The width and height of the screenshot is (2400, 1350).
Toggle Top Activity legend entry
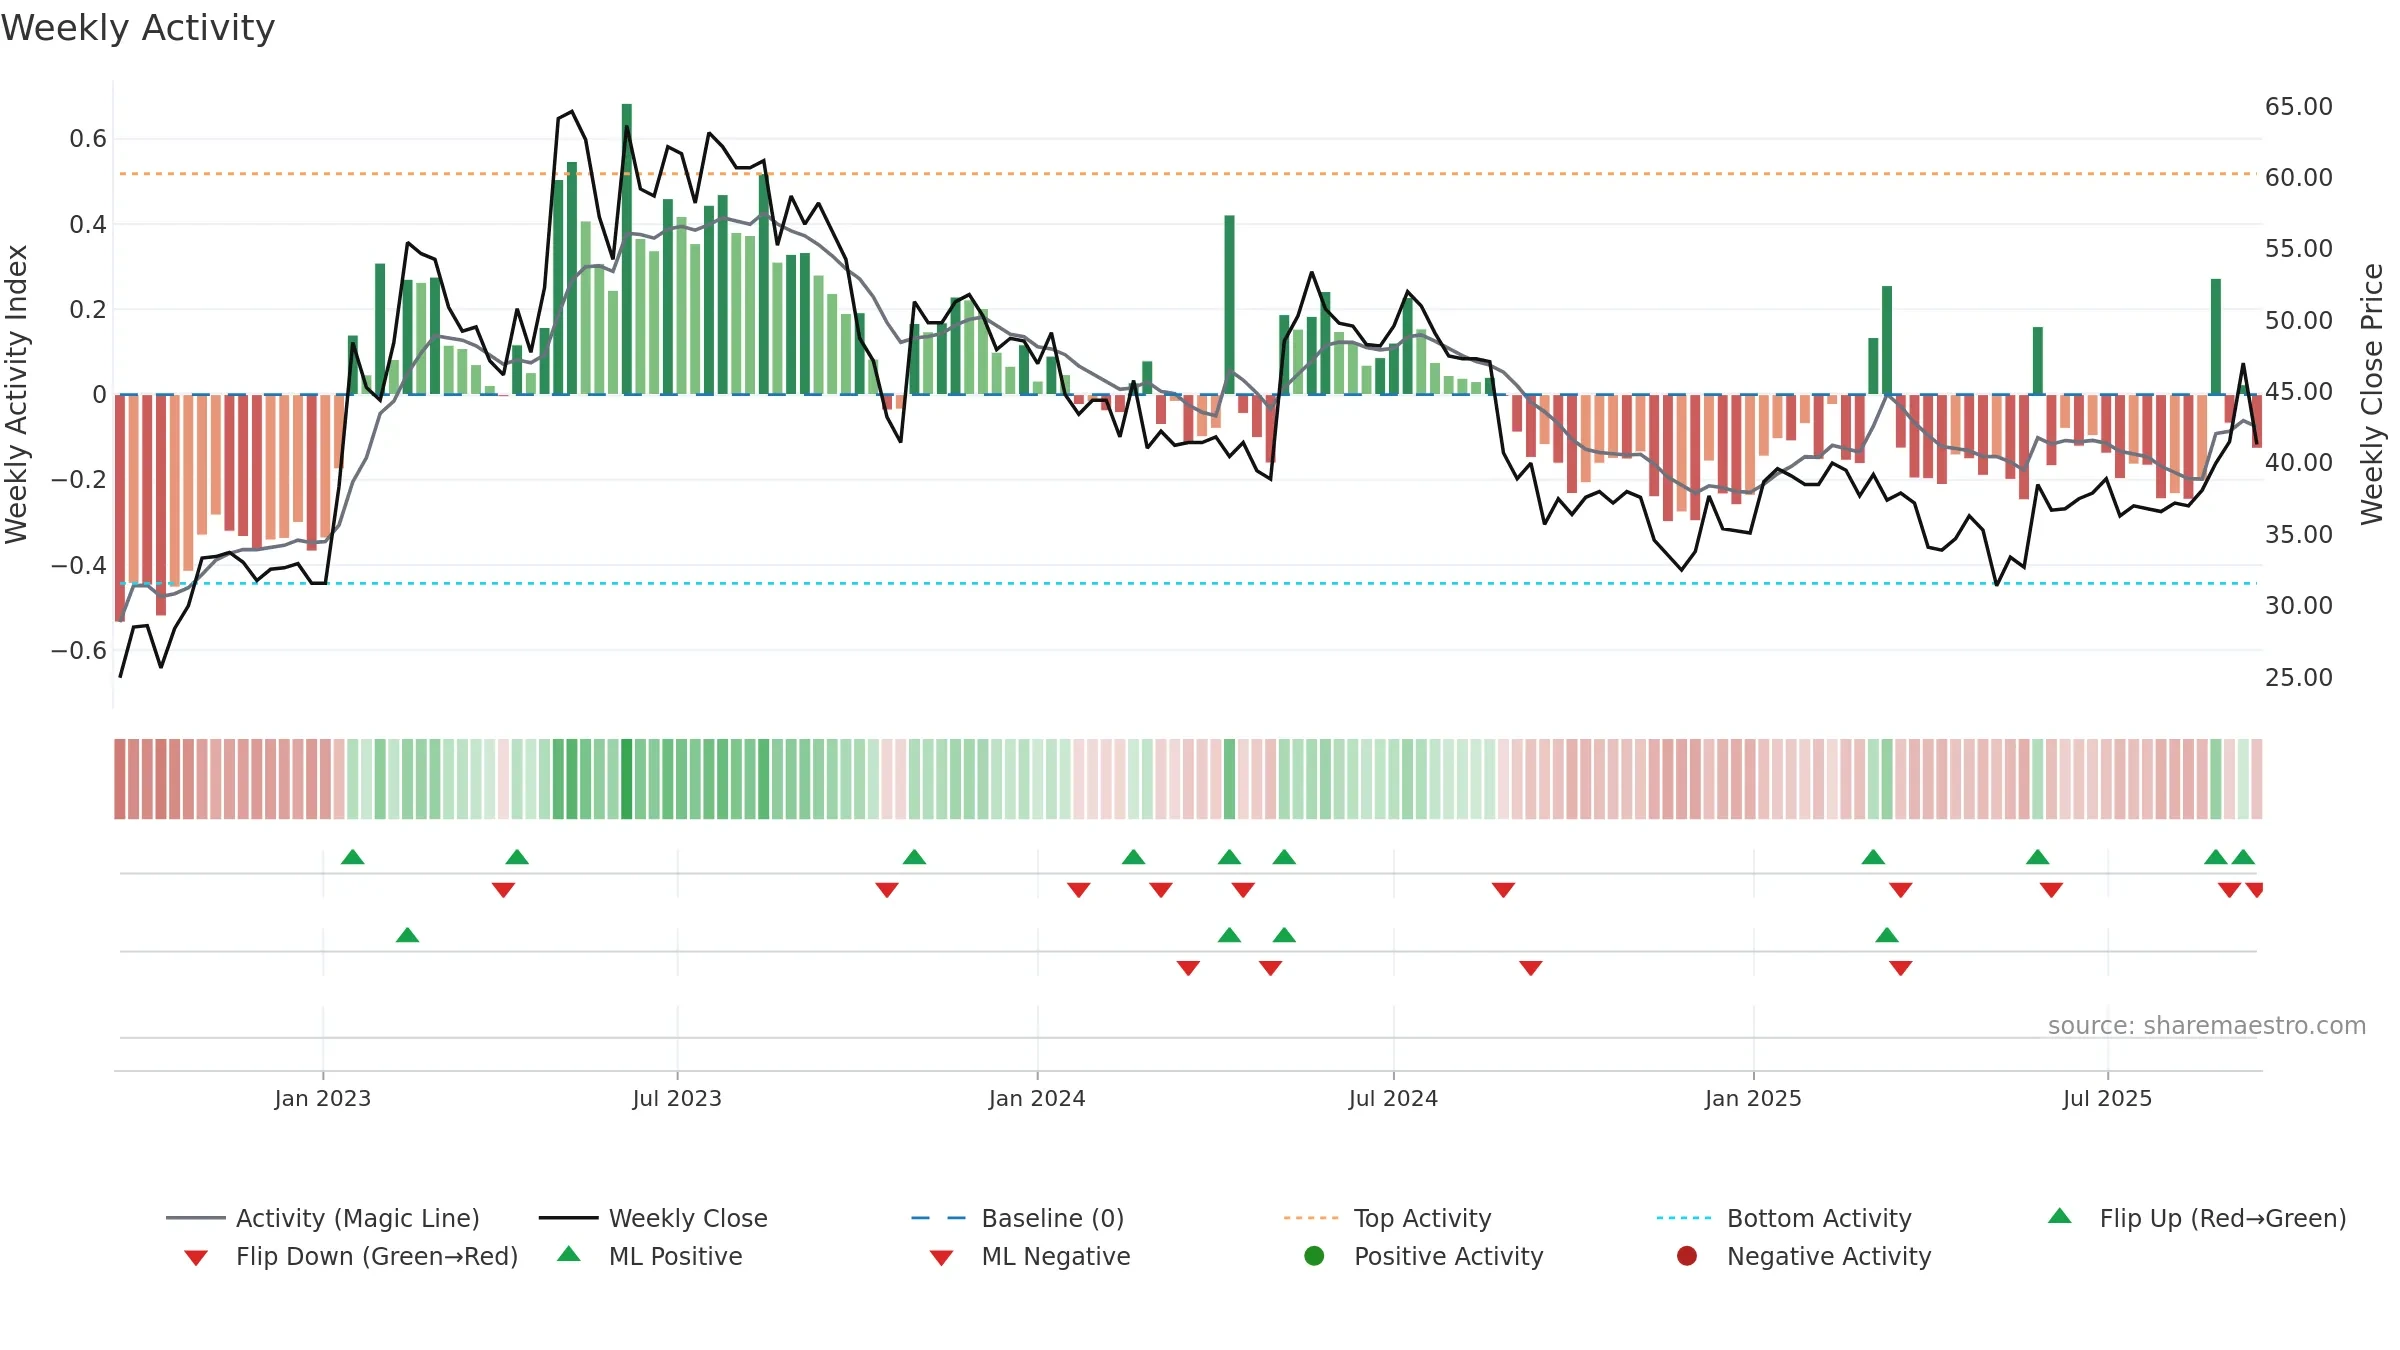[1387, 1218]
